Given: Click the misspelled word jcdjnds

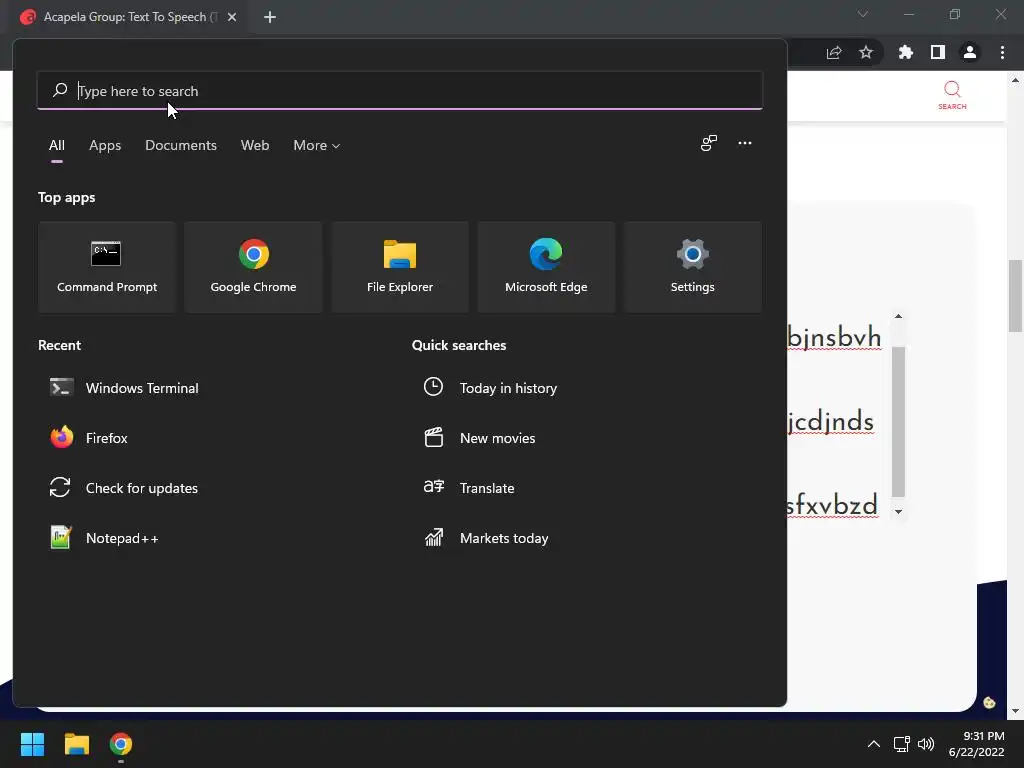Looking at the screenshot, I should pos(831,421).
